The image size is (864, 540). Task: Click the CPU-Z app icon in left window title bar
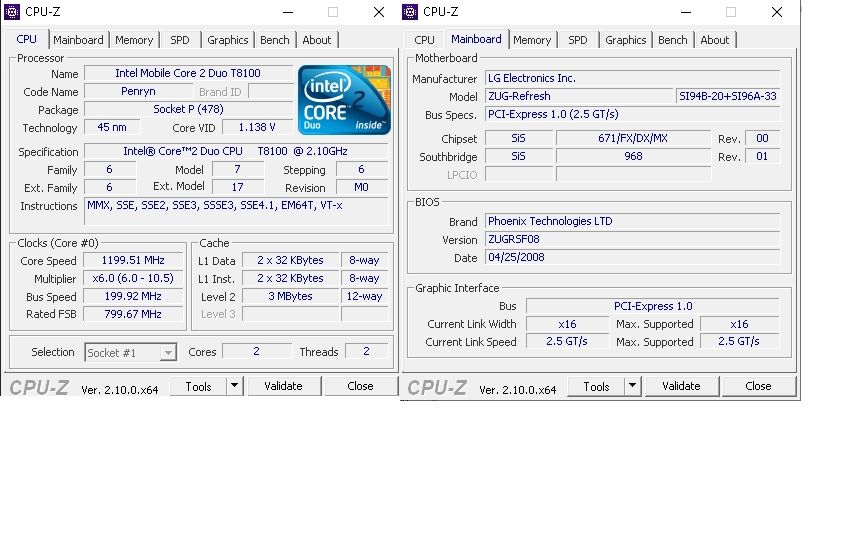[x=12, y=12]
